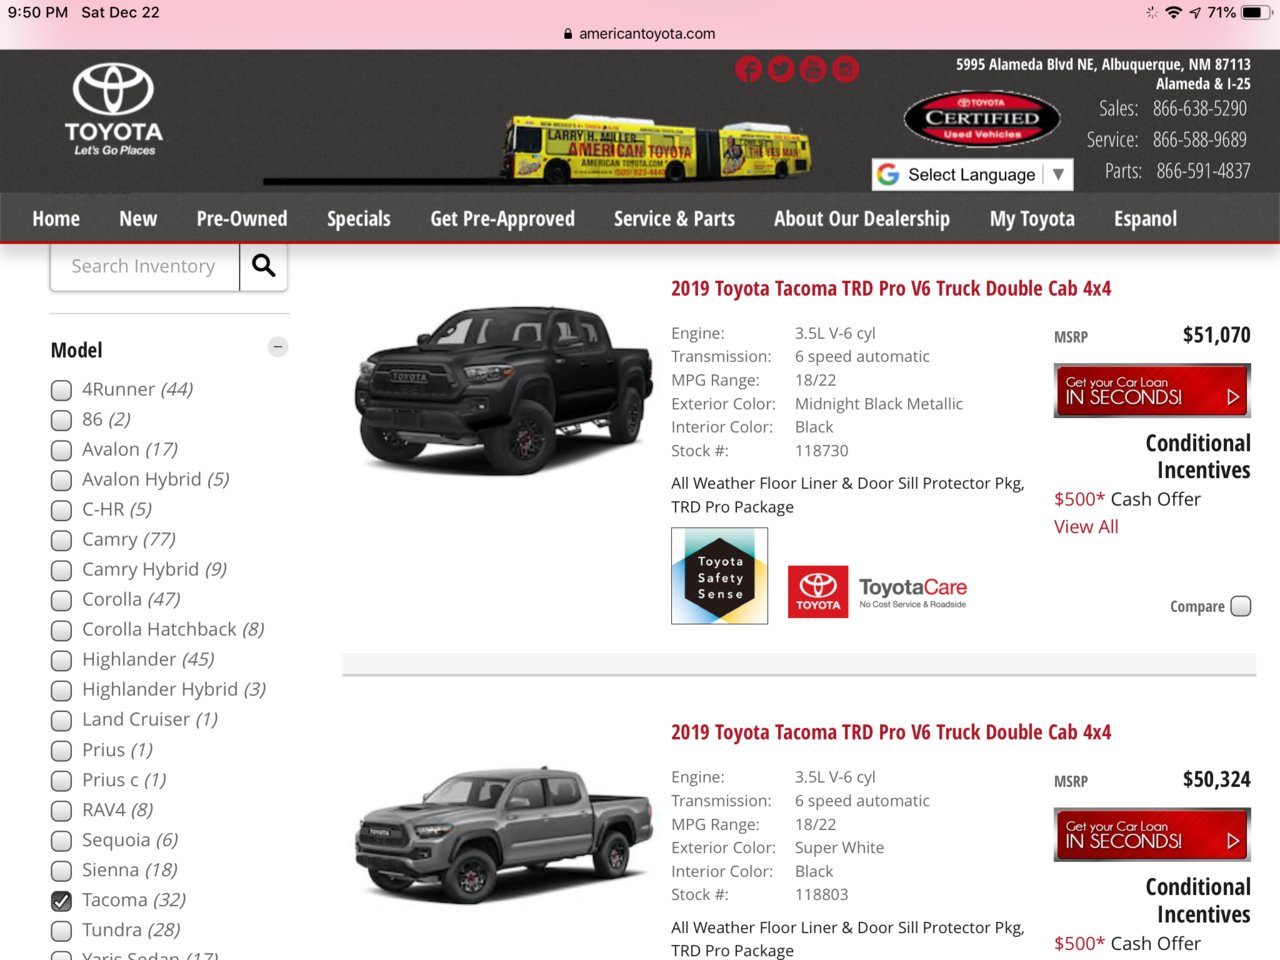Open the Home menu item
Image resolution: width=1280 pixels, height=960 pixels.
tap(56, 218)
